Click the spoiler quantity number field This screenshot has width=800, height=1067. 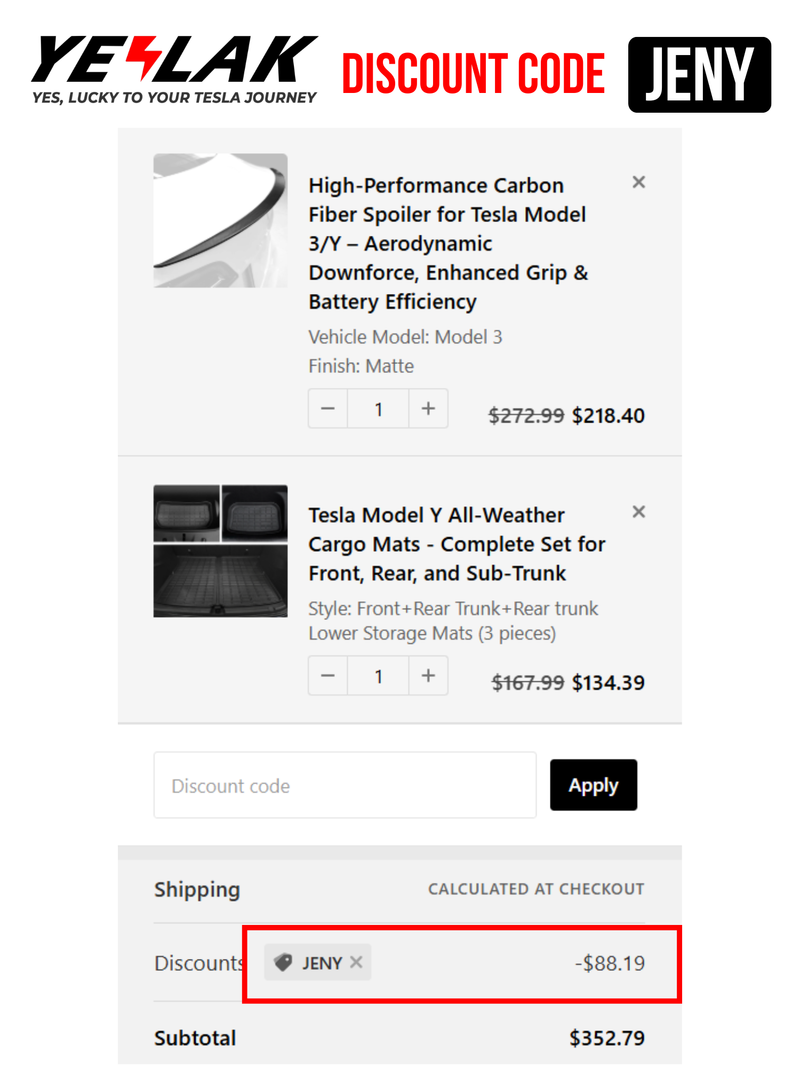(x=378, y=409)
